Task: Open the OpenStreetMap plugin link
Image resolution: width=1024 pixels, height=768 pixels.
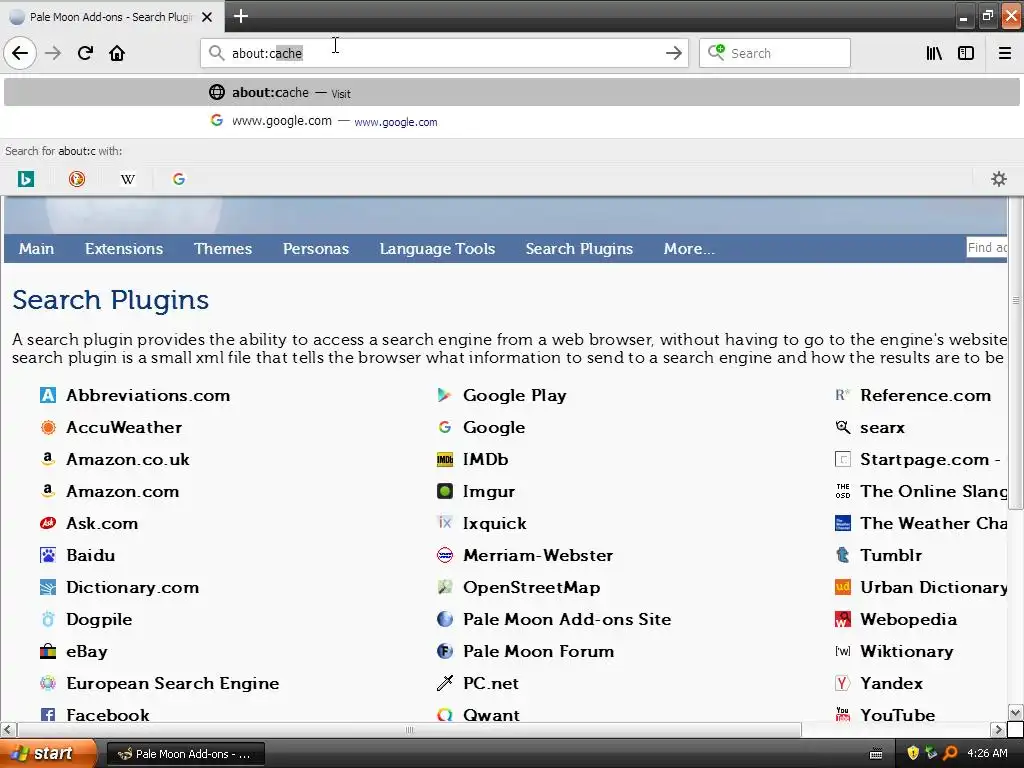Action: click(x=532, y=587)
